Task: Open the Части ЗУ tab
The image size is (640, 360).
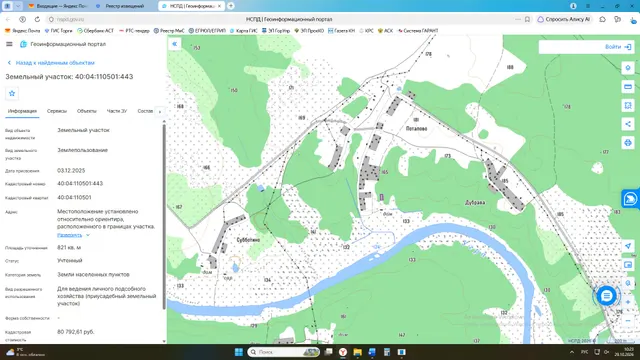Action: tap(117, 111)
